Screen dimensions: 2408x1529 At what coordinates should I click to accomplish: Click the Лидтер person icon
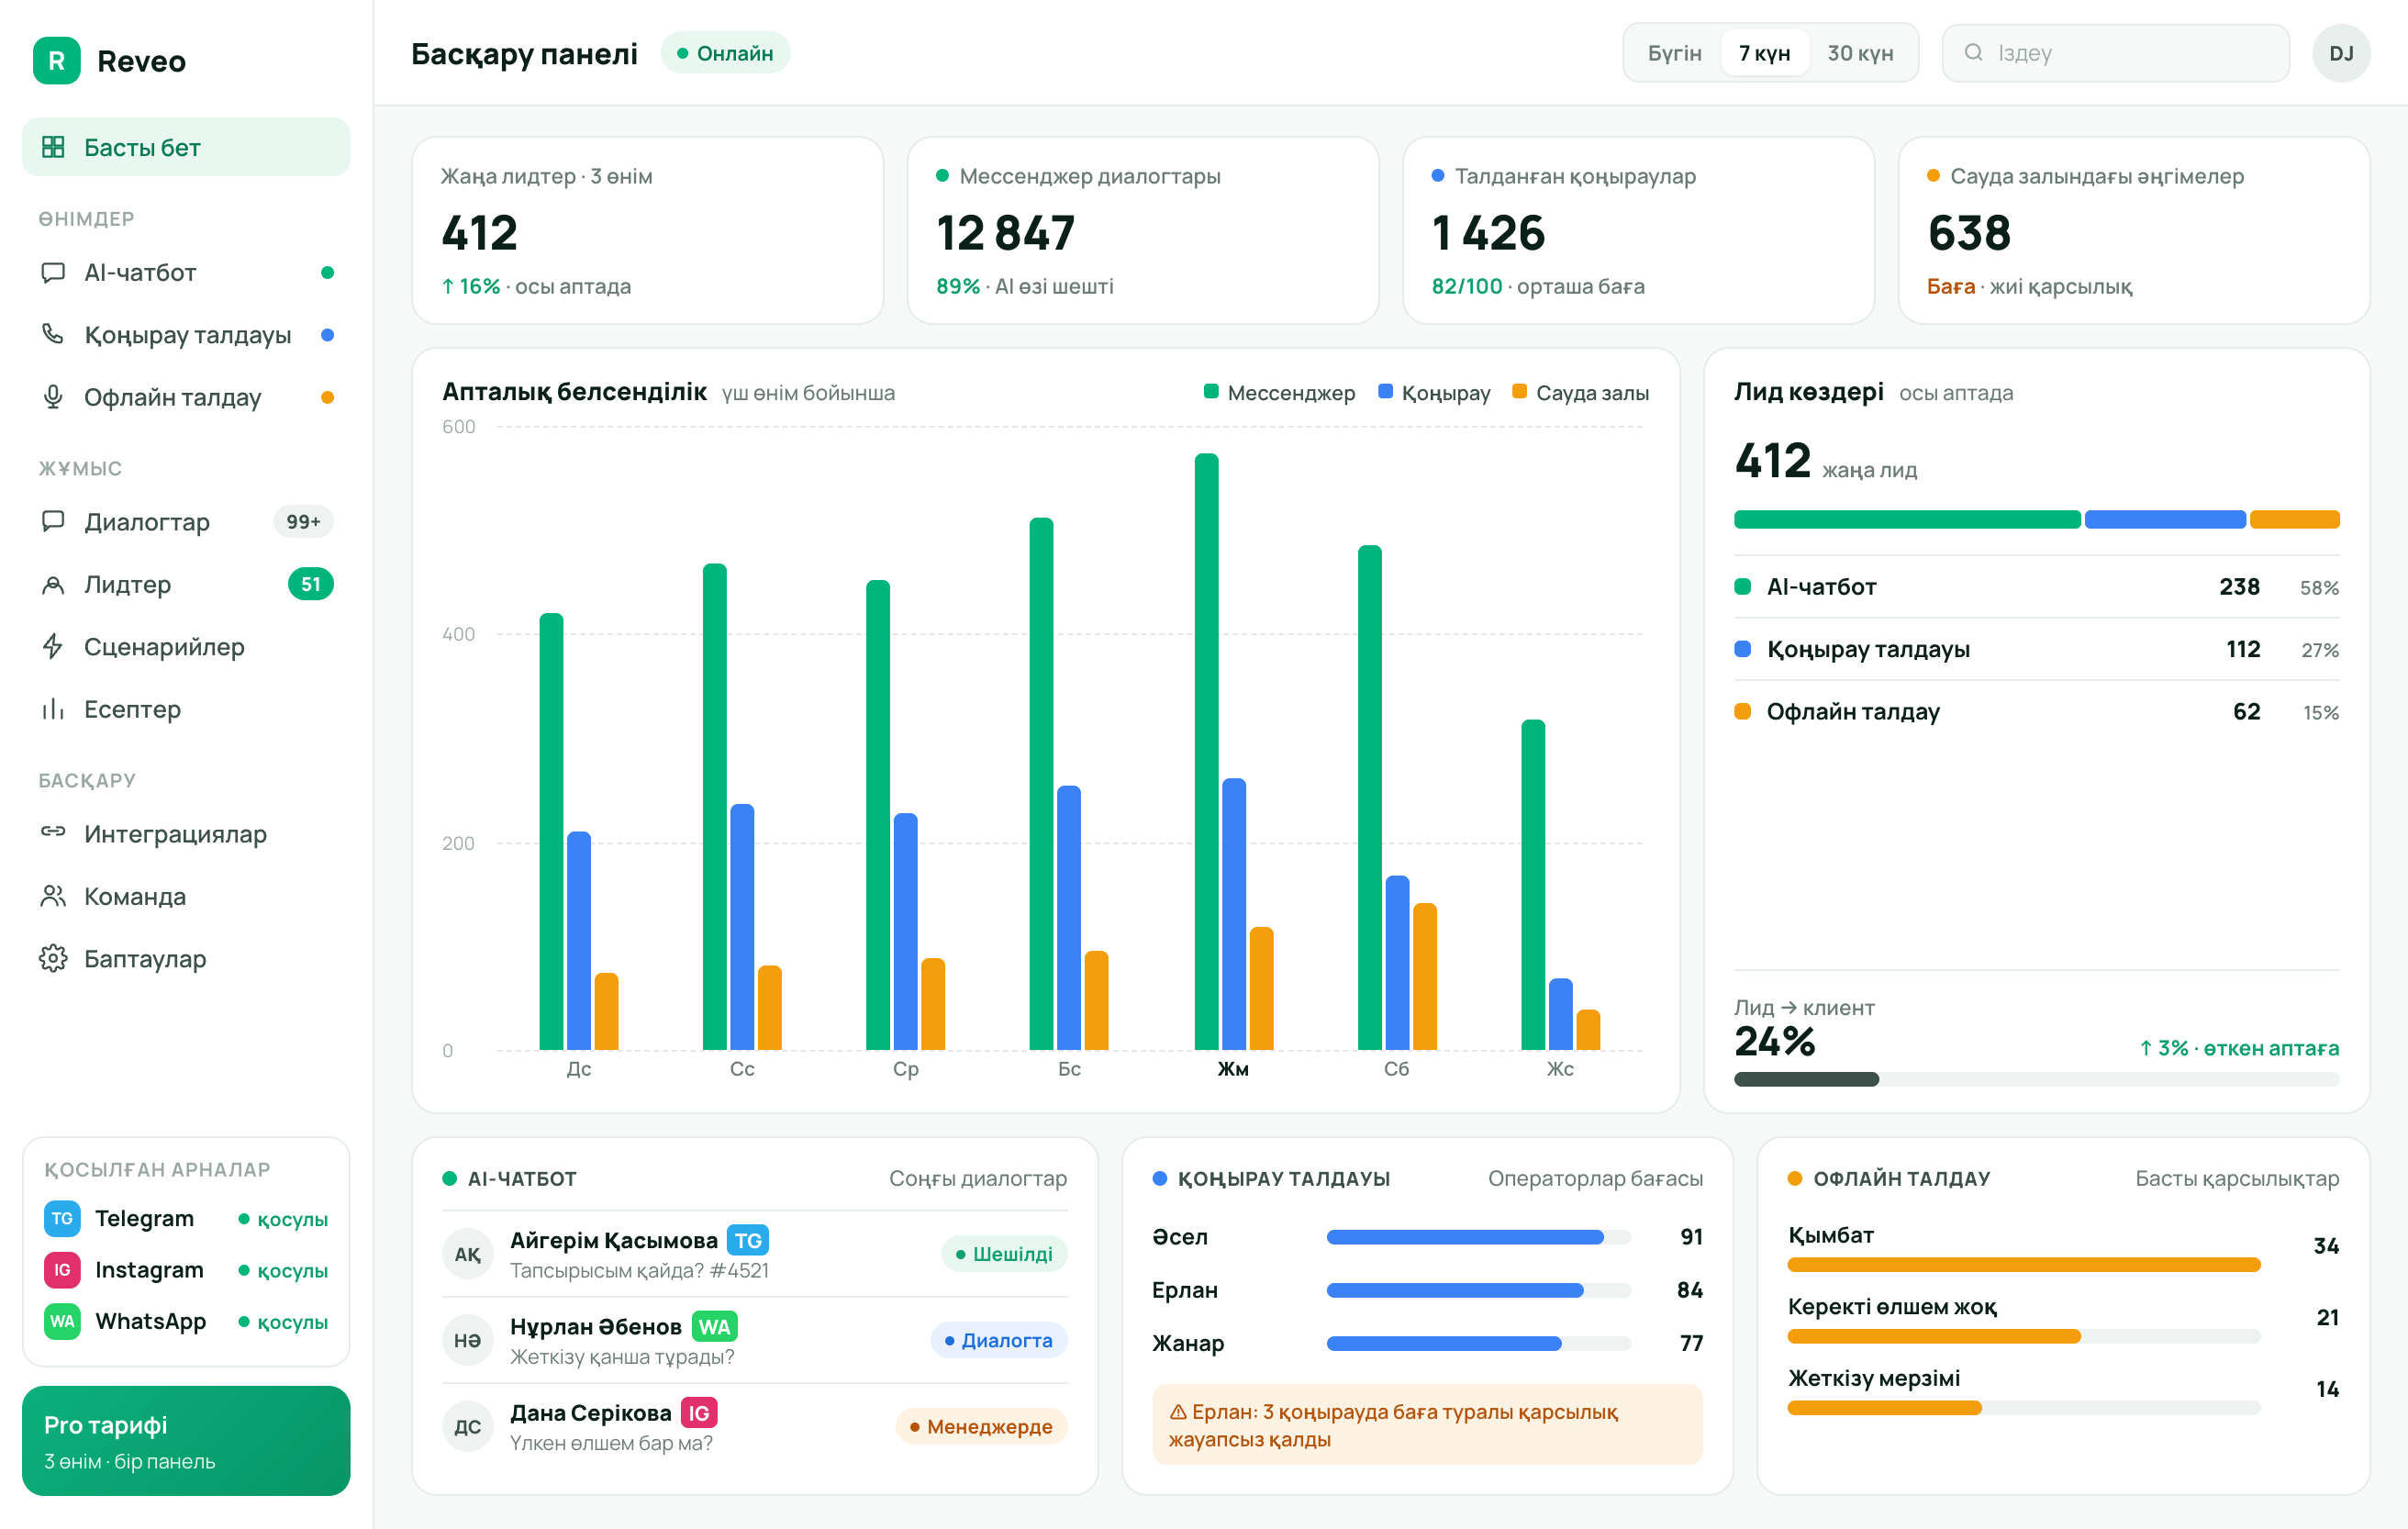[x=53, y=584]
